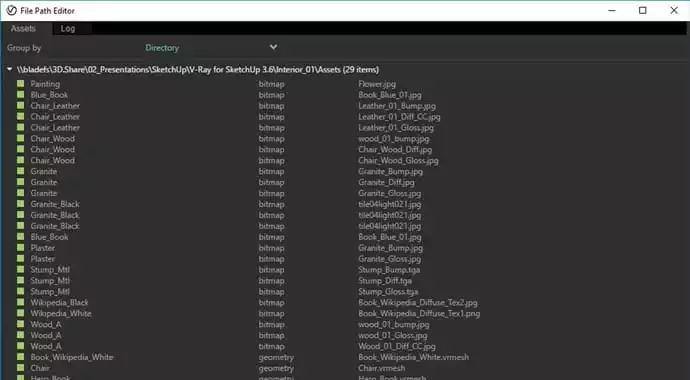The image size is (690, 380).
Task: Select the Wikipedia_White asset row name
Action: tap(61, 314)
